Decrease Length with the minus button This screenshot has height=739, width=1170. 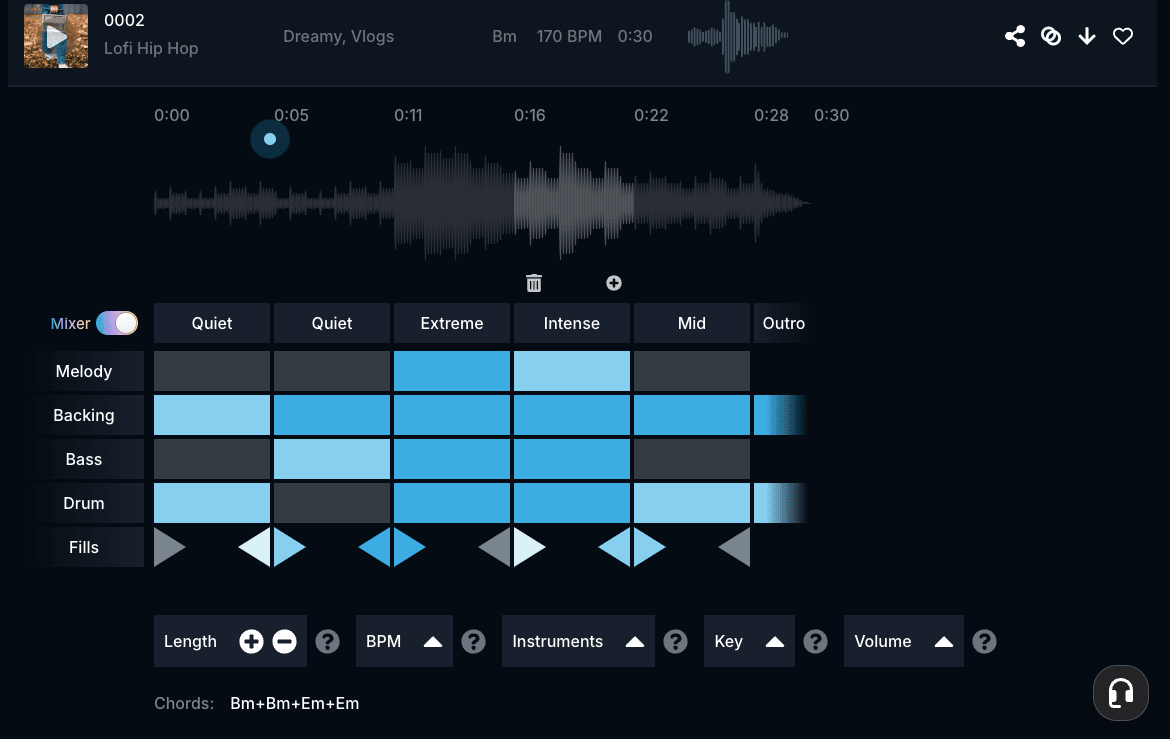pyautogui.click(x=284, y=641)
